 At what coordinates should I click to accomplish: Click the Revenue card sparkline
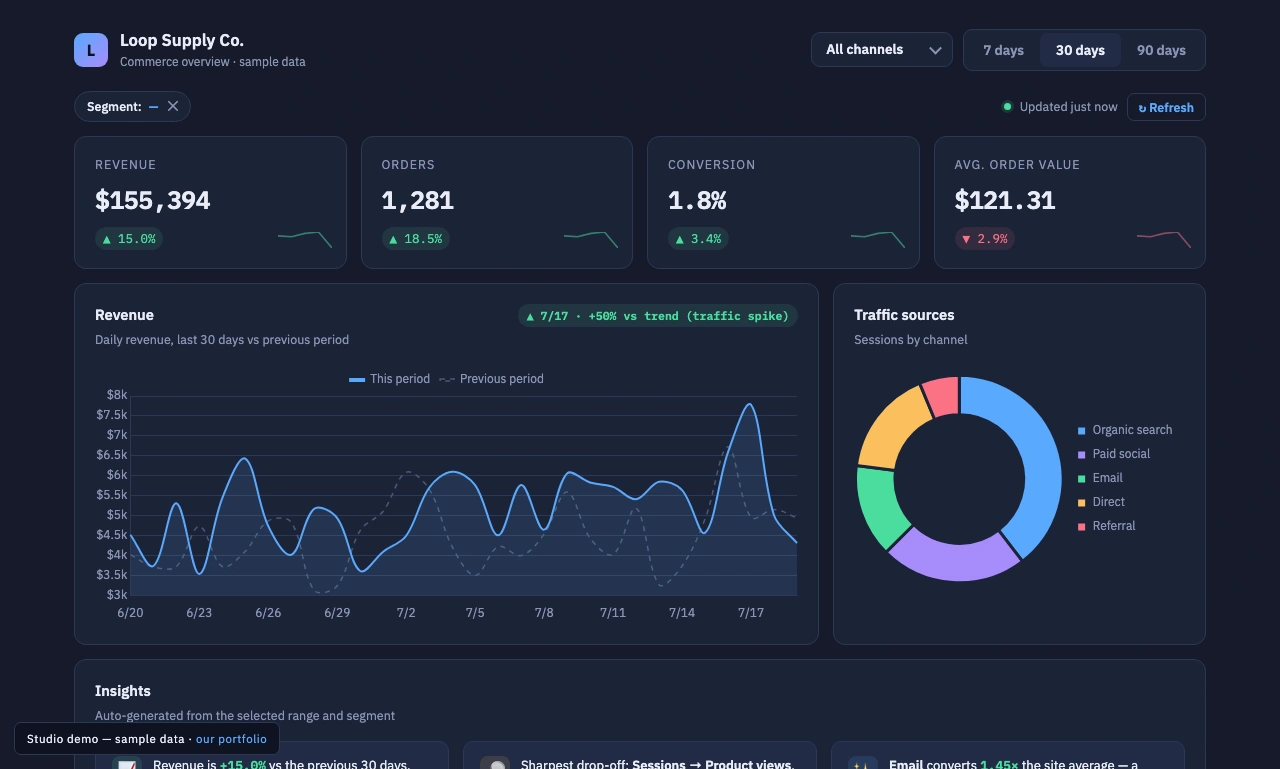click(x=305, y=239)
